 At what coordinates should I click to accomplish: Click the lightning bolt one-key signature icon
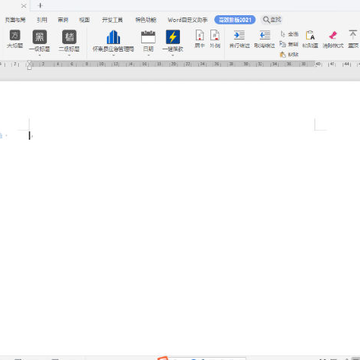(x=173, y=37)
